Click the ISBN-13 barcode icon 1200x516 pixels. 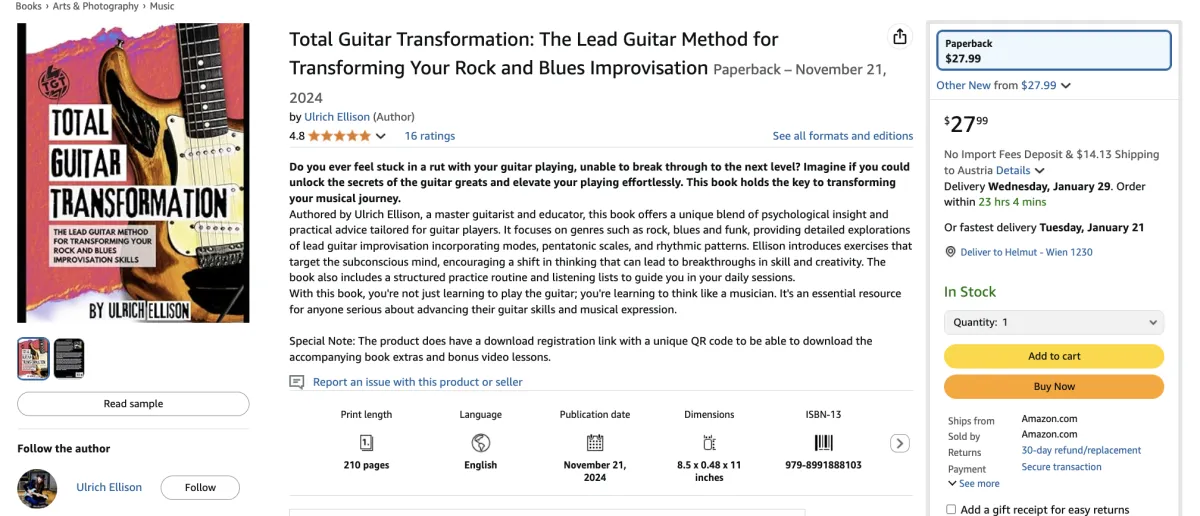pos(824,442)
